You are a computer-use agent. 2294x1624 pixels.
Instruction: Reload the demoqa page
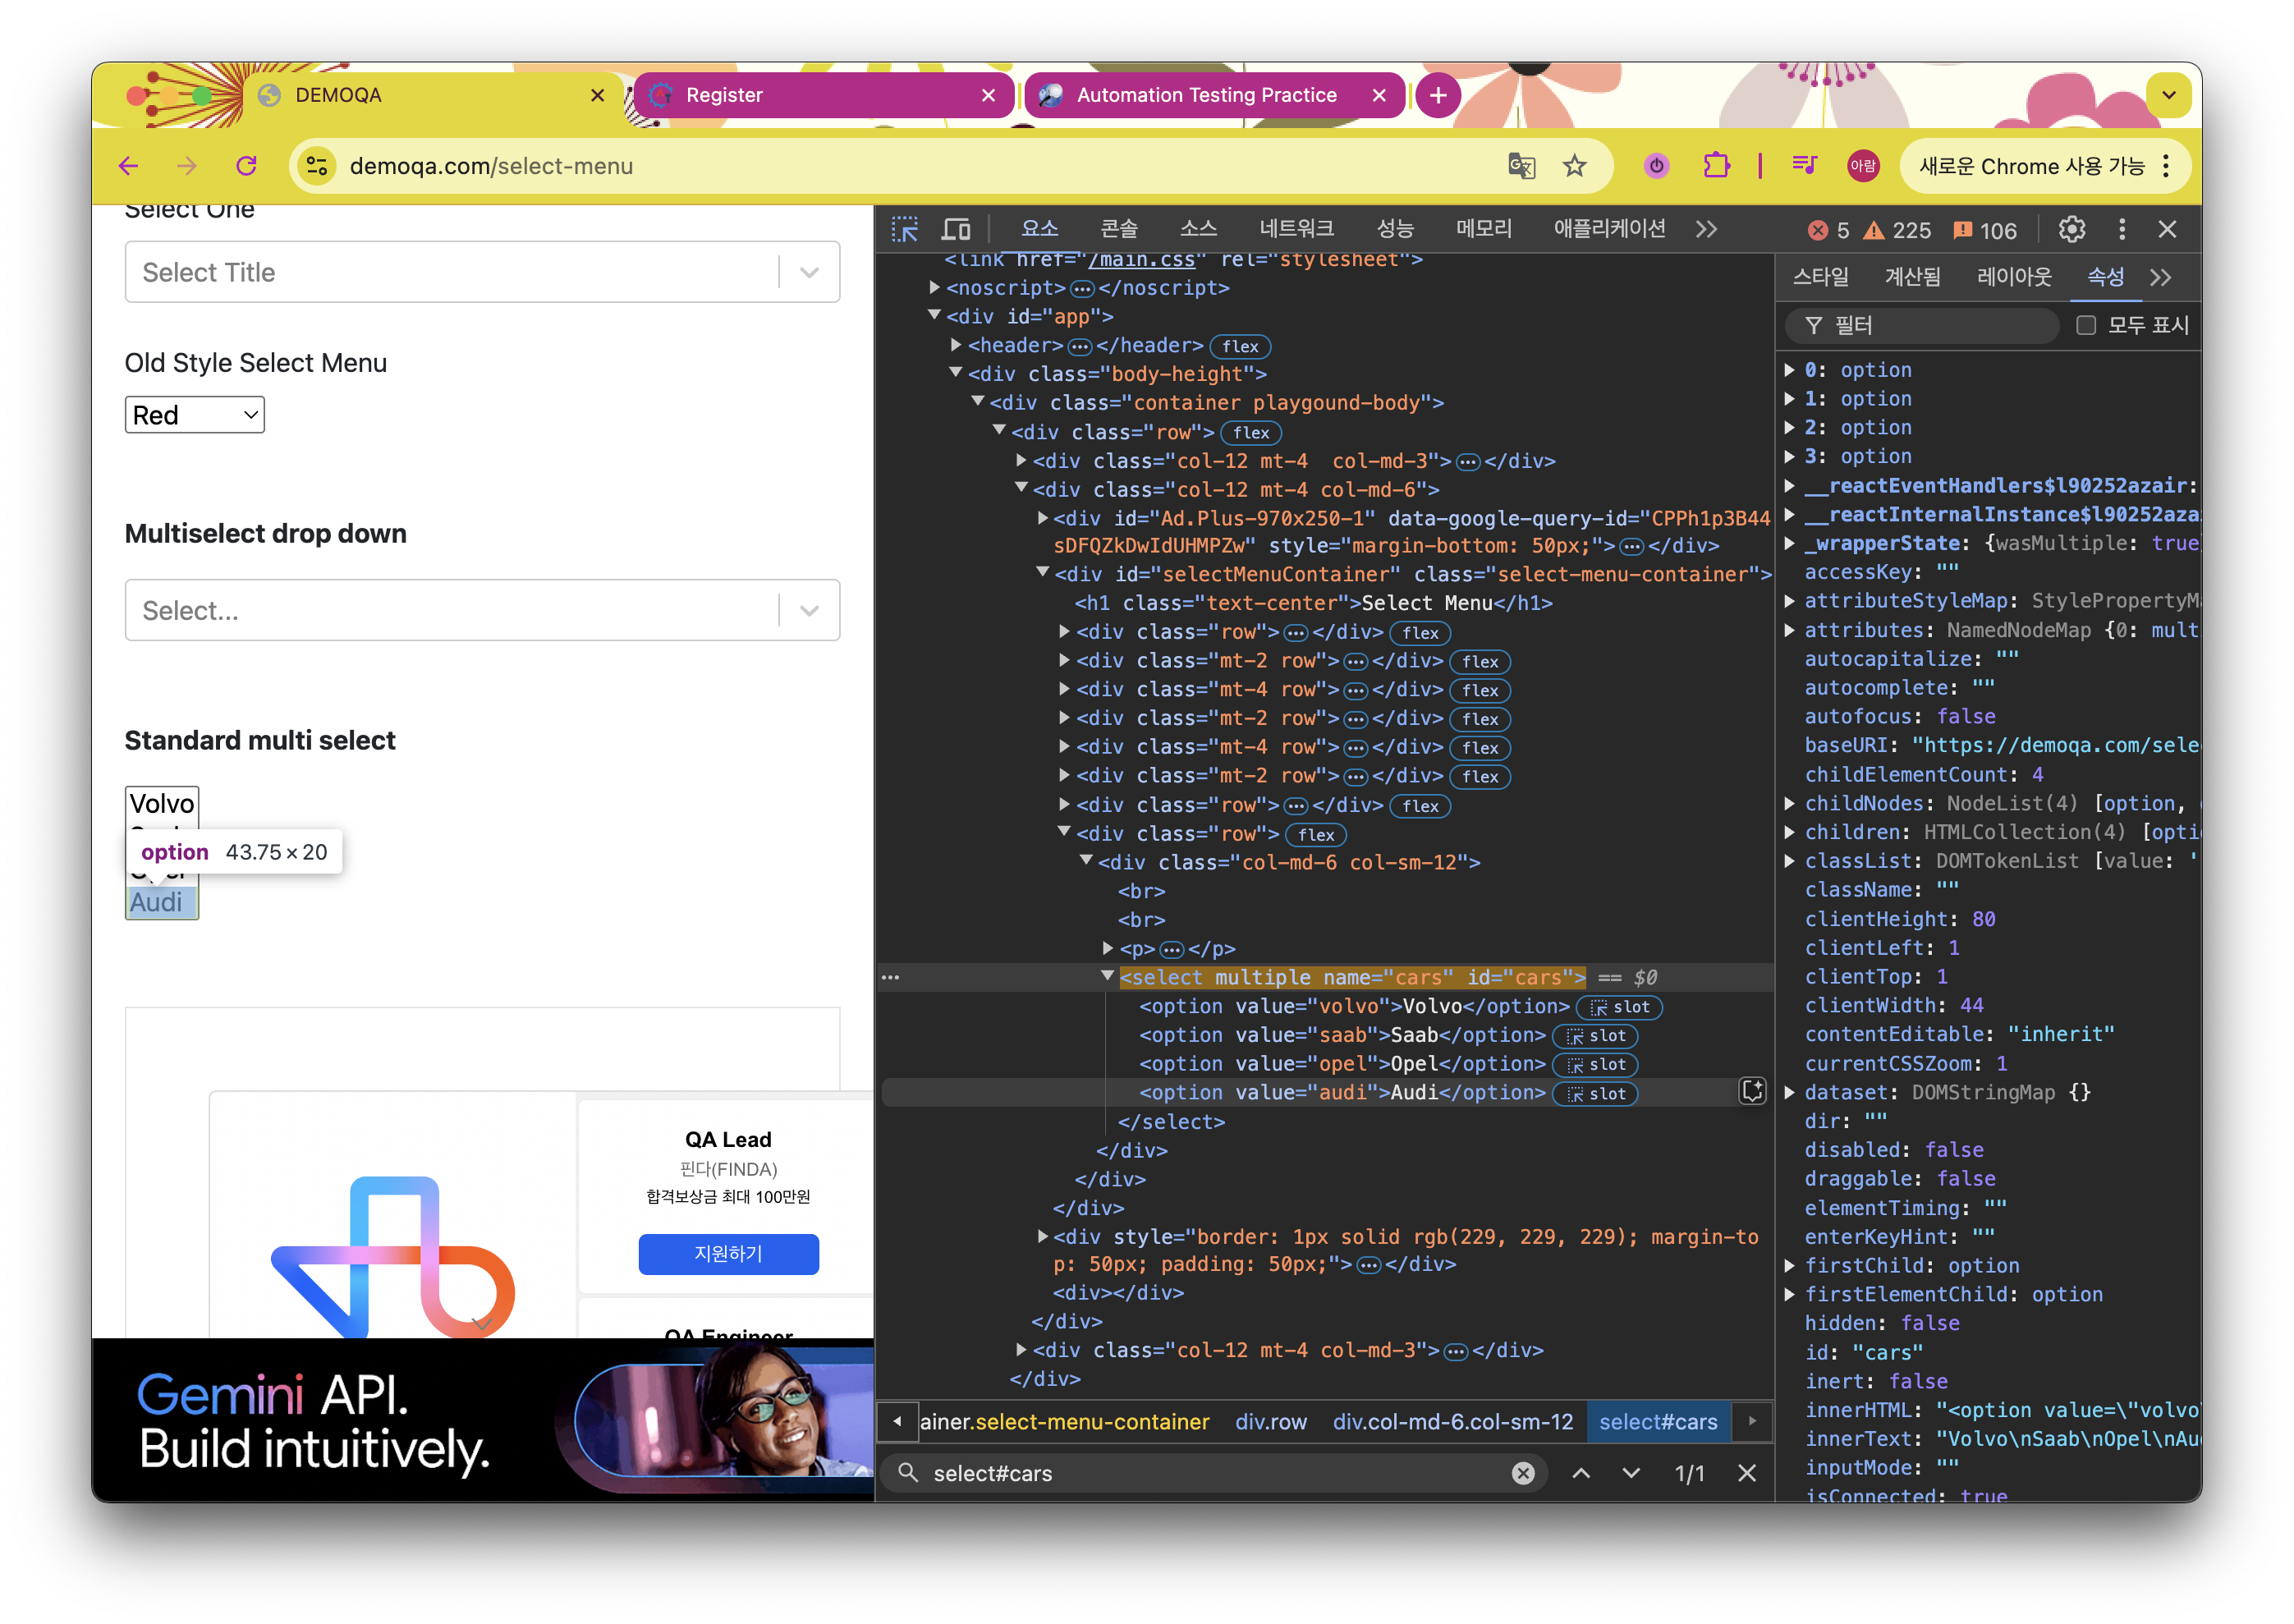(246, 166)
